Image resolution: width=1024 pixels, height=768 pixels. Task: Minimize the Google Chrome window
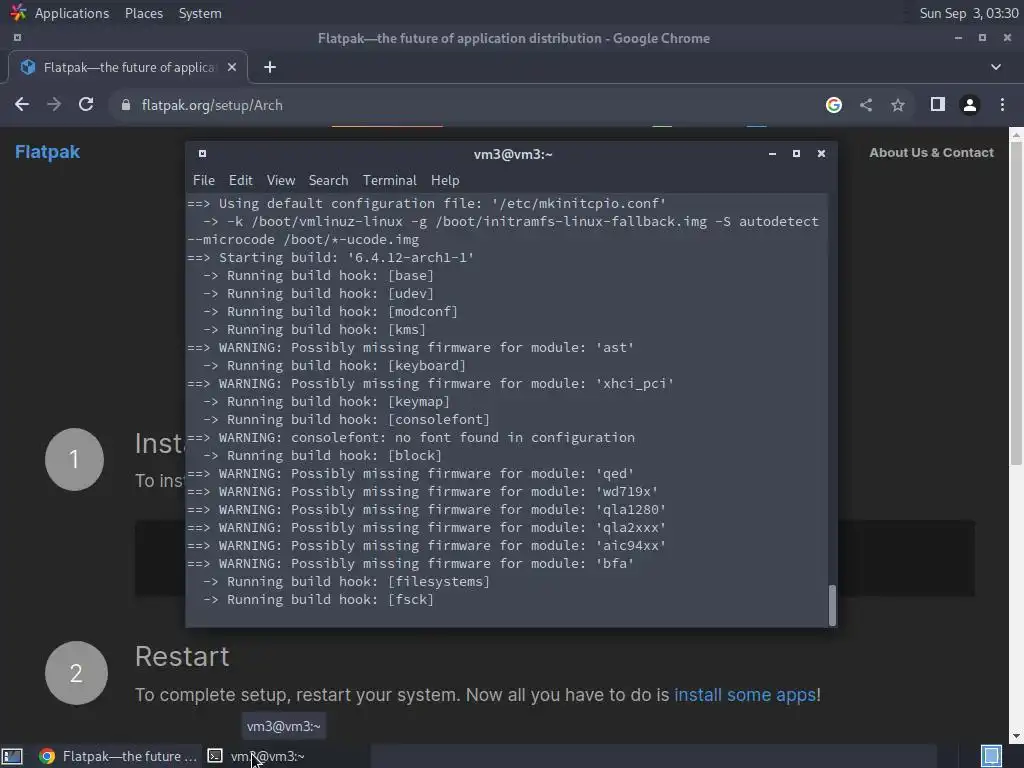[958, 38]
